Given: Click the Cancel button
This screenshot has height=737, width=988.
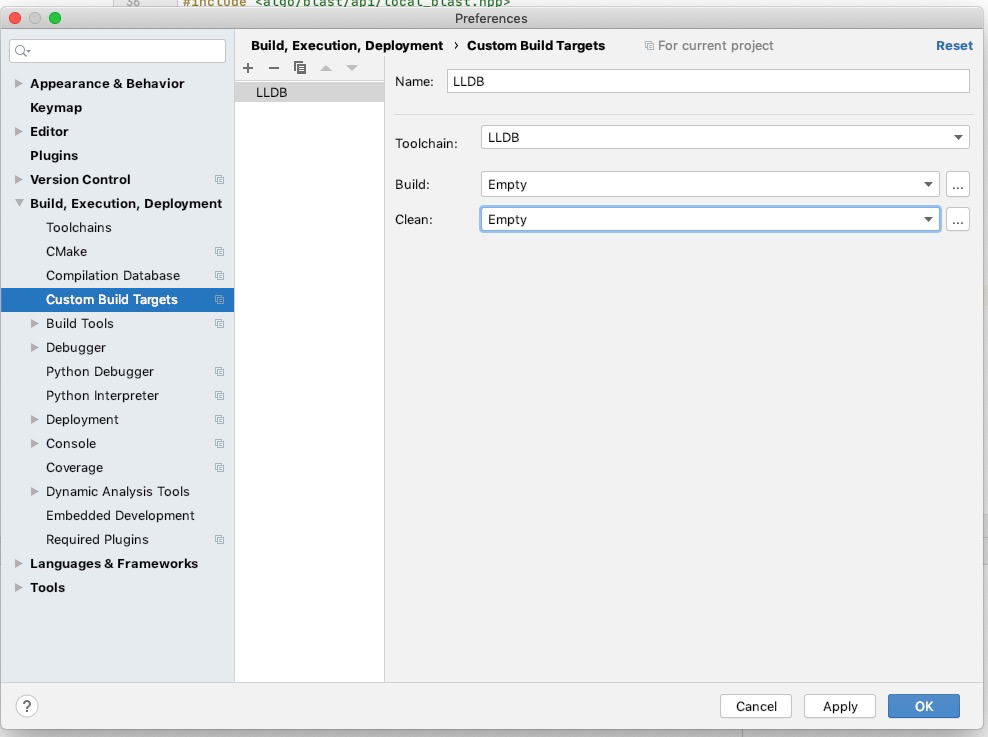Looking at the screenshot, I should 756,706.
